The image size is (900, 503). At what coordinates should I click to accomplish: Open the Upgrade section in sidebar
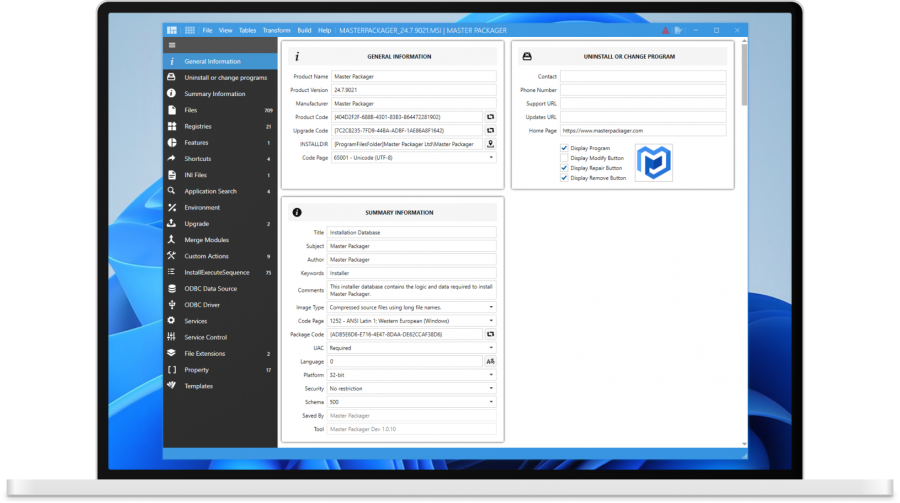pyautogui.click(x=220, y=224)
